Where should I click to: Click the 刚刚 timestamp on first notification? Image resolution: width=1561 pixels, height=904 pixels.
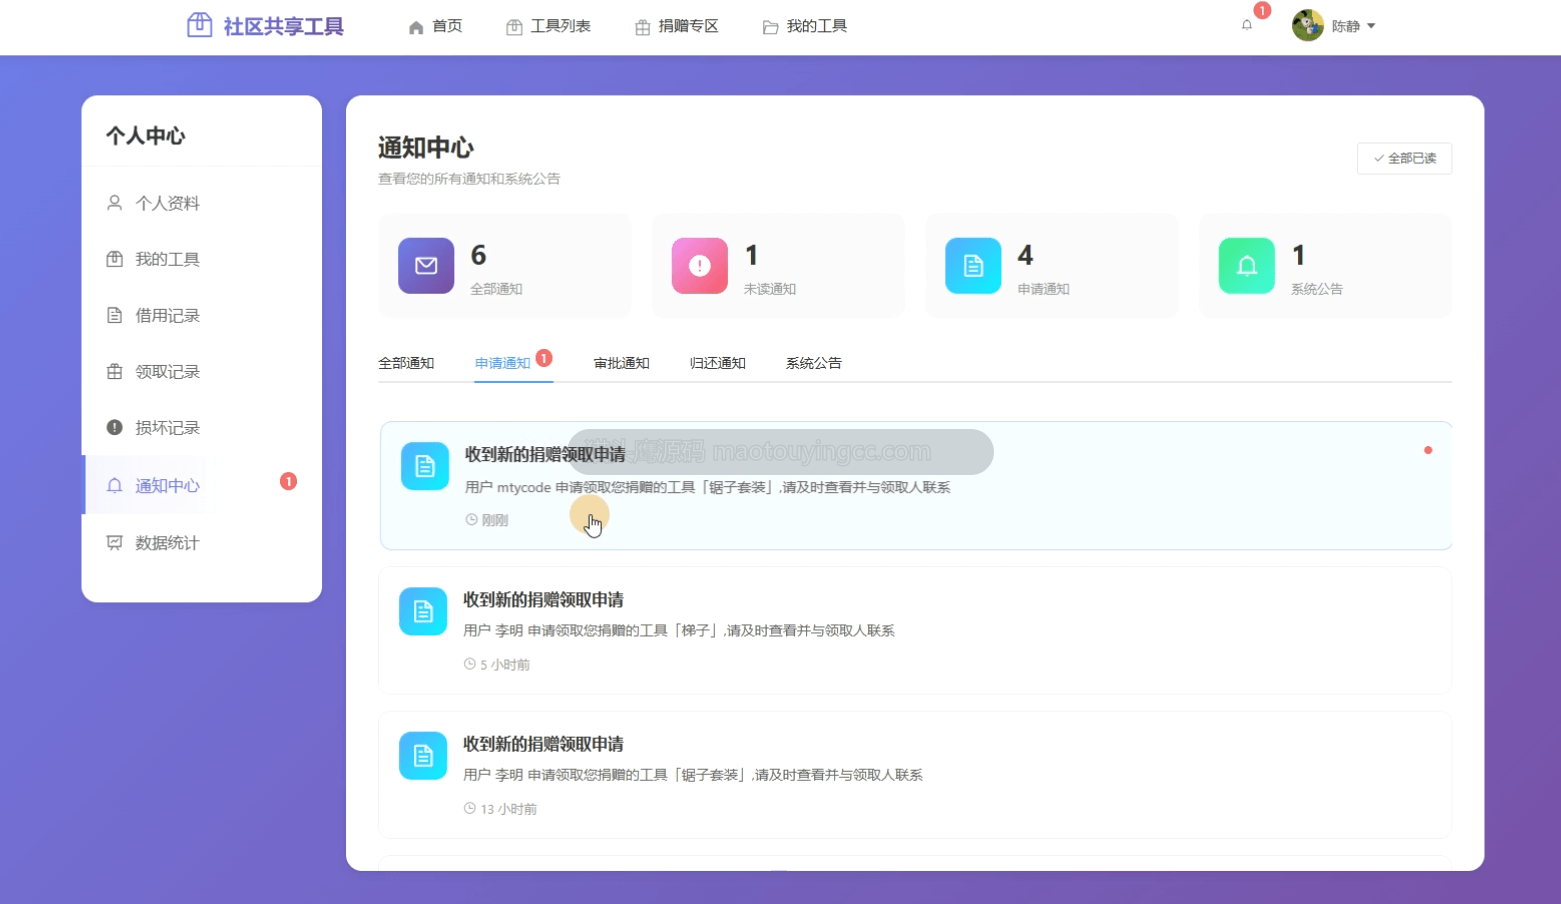487,520
